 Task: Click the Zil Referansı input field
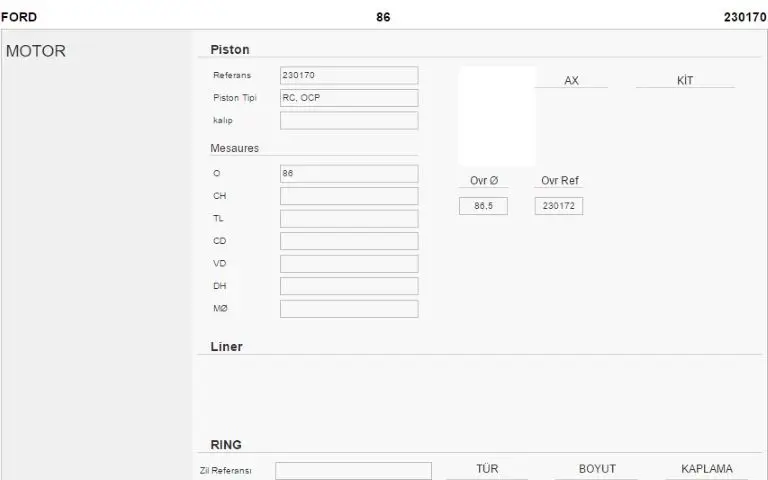[x=353, y=471]
